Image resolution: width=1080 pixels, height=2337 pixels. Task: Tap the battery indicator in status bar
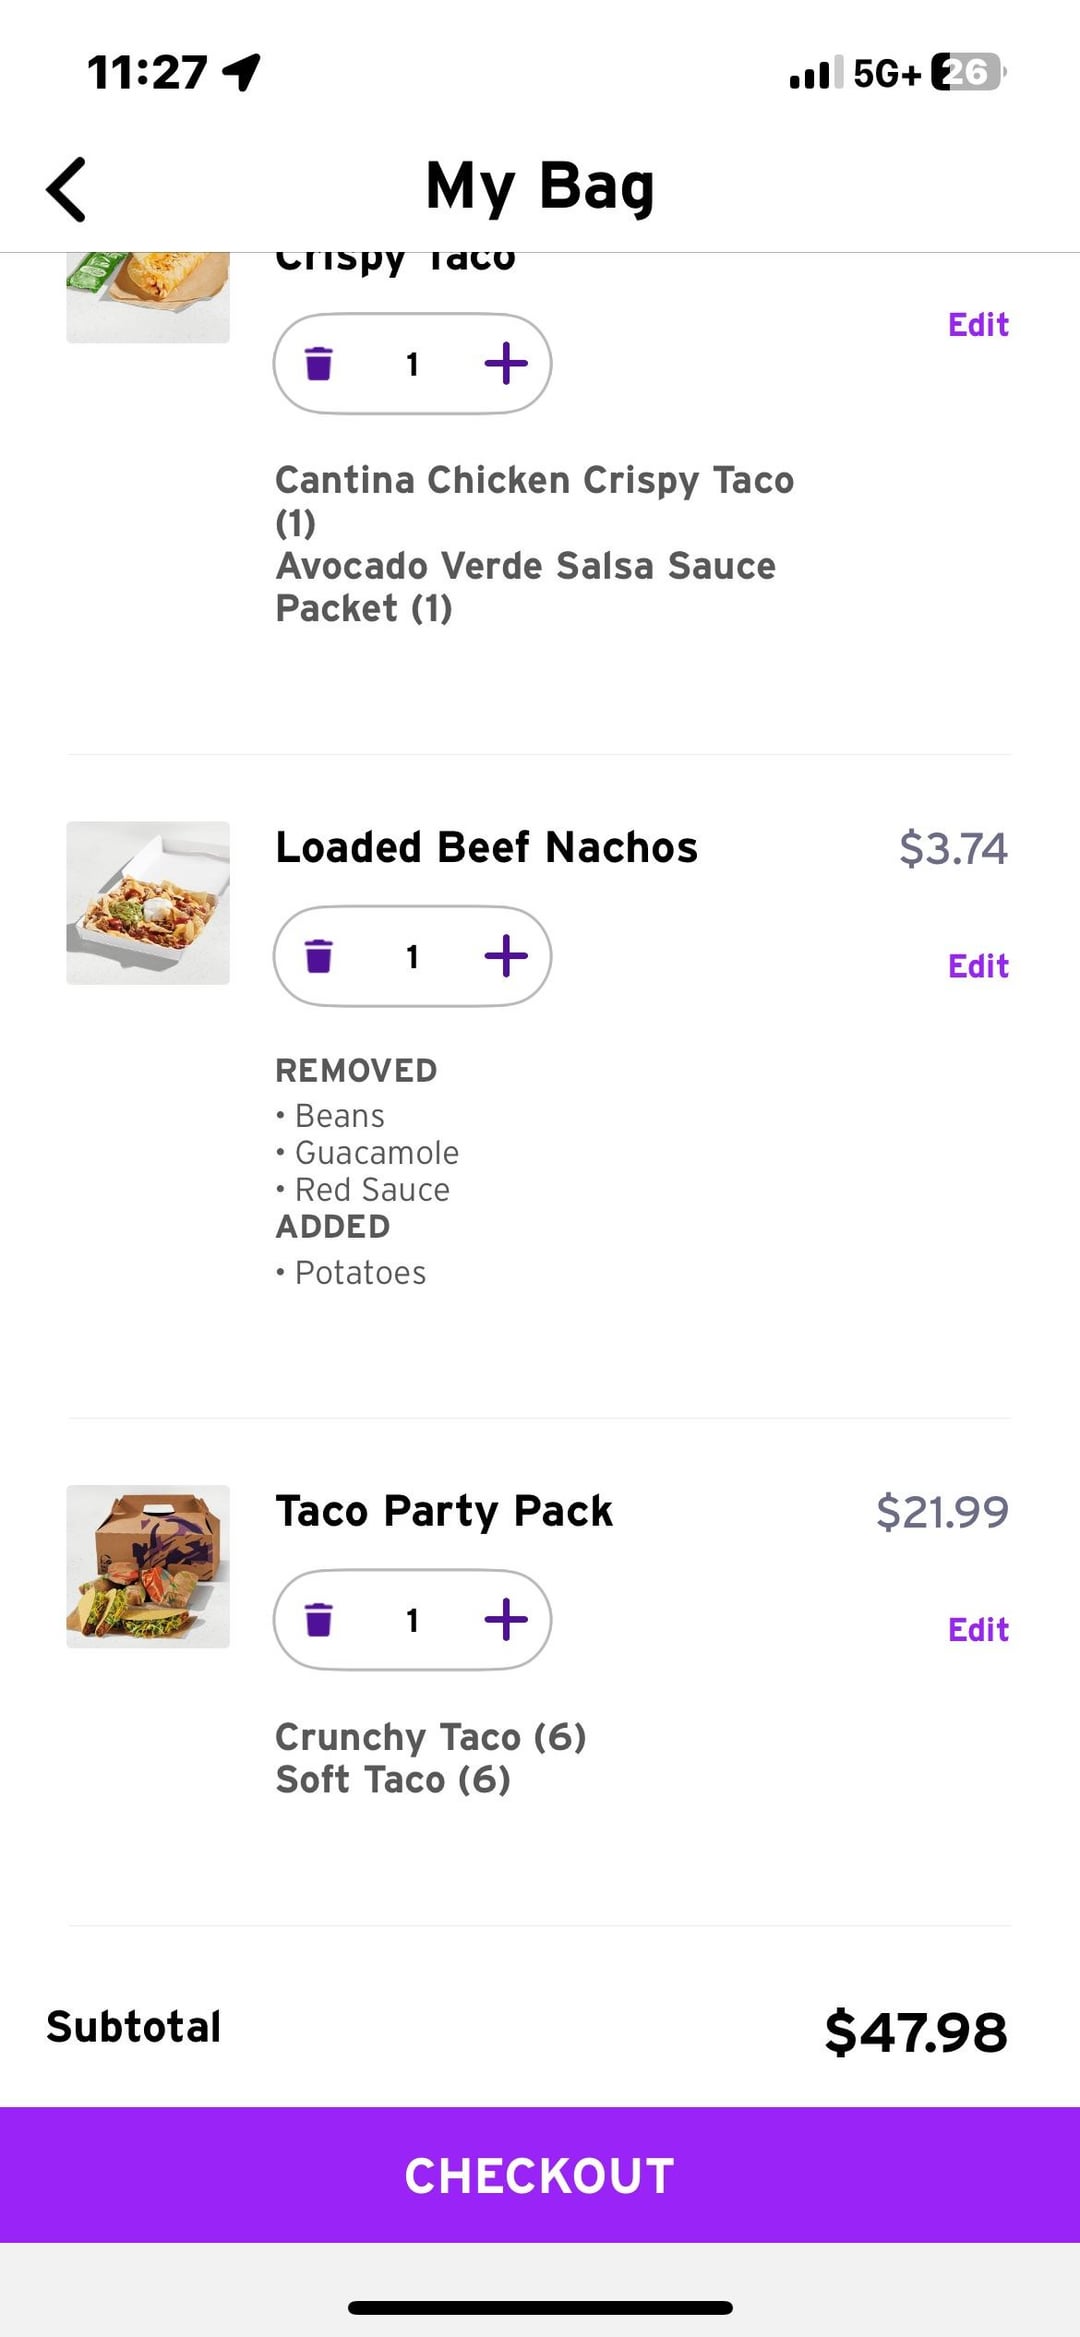(x=967, y=72)
